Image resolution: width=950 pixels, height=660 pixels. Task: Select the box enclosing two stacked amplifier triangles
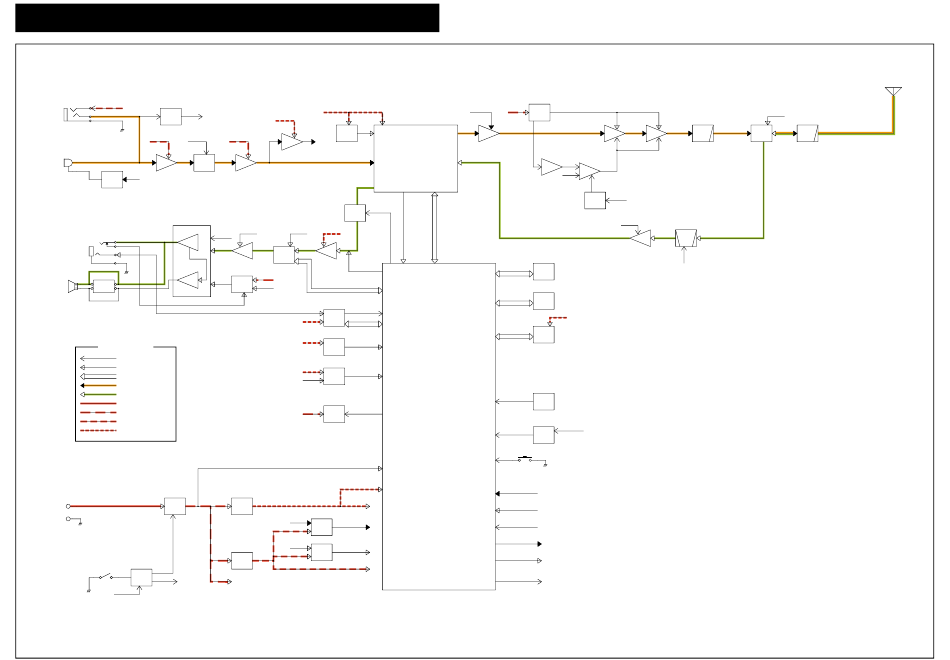point(192,261)
